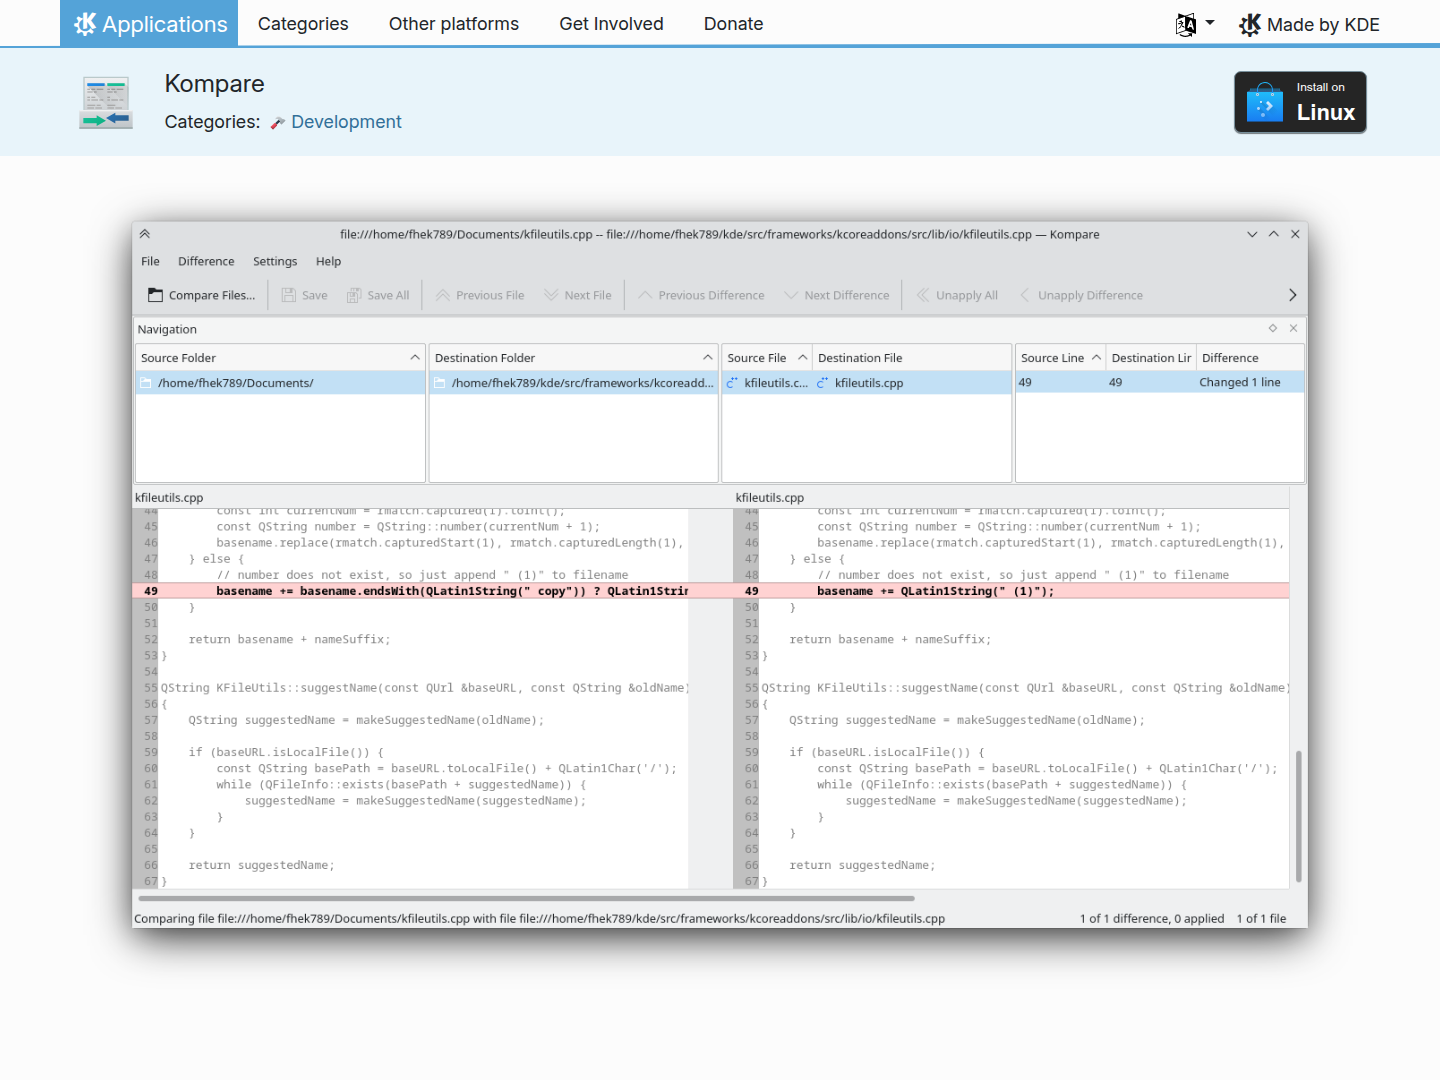1440x1080 pixels.
Task: Open the Categories page
Action: 303,24
